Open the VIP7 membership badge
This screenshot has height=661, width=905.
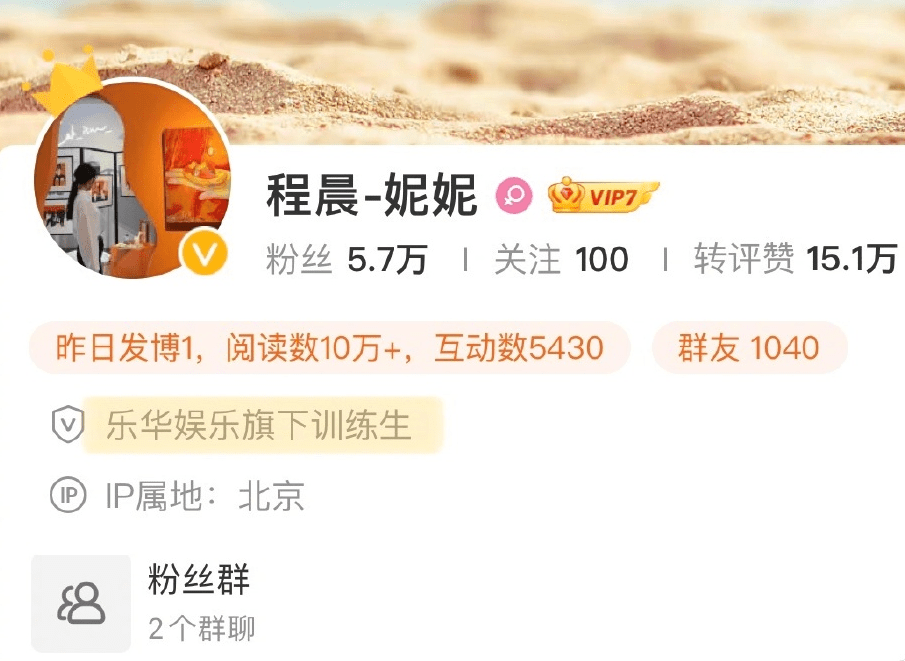[603, 196]
